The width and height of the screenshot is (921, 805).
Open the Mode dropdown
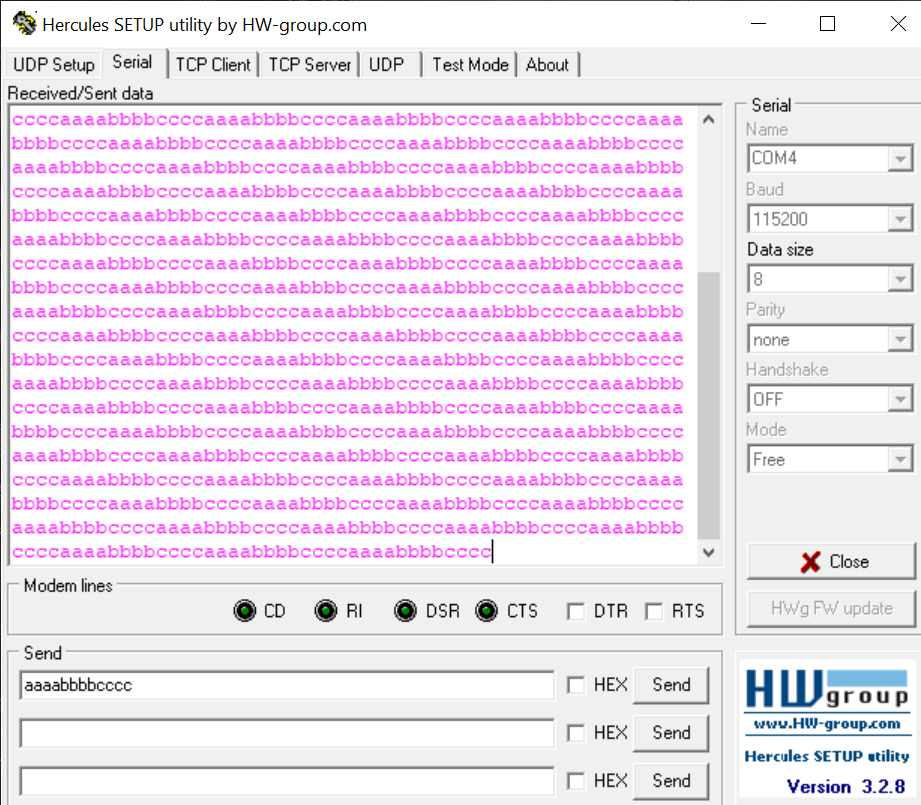pyautogui.click(x=899, y=458)
